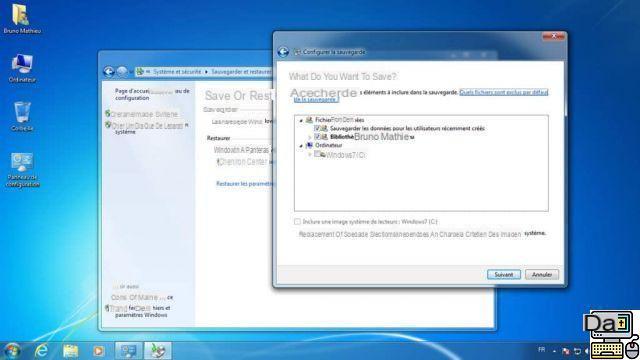
Task: Click the users icon next to Fichiers de données
Action: coord(309,120)
